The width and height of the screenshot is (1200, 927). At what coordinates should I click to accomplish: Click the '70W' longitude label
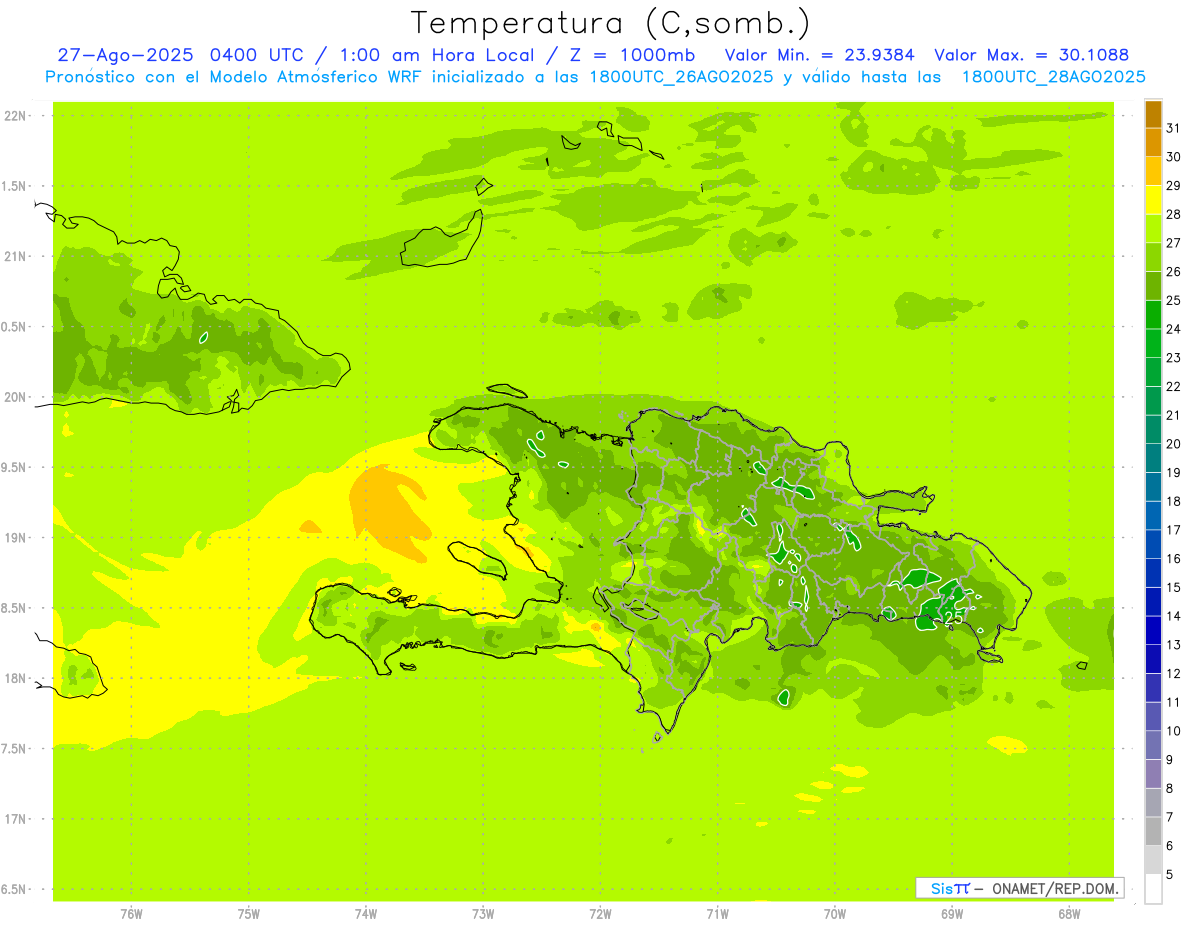835,914
